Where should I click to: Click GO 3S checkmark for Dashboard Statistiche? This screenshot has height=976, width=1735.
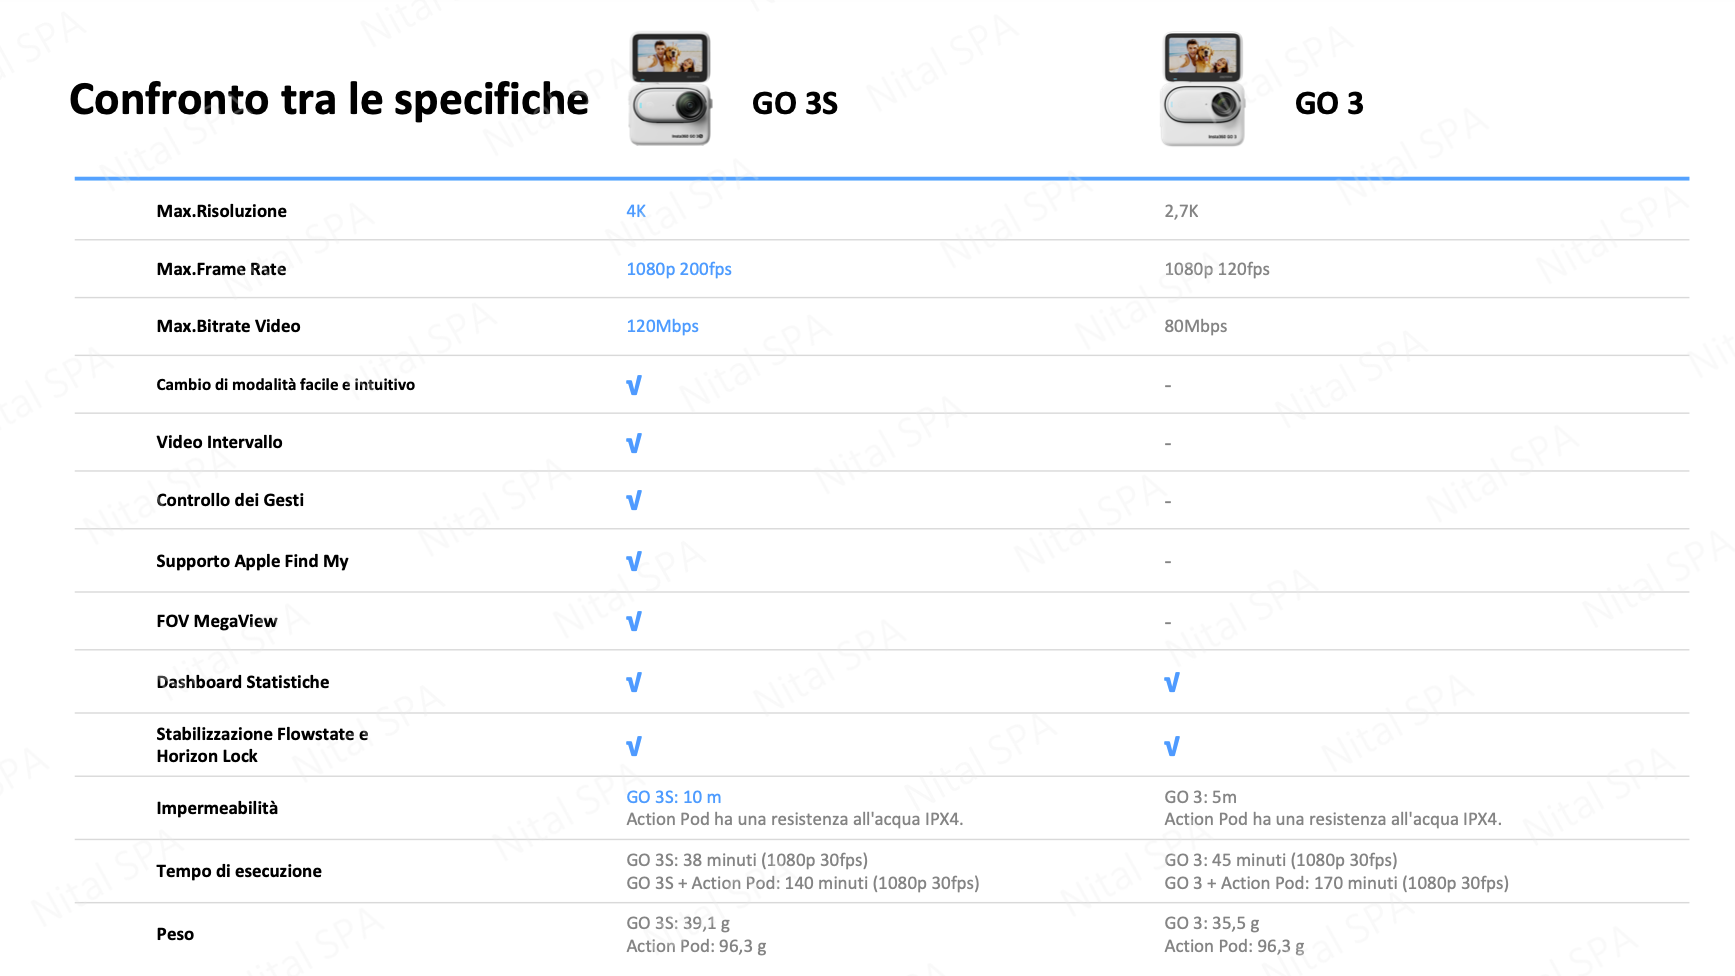634,682
